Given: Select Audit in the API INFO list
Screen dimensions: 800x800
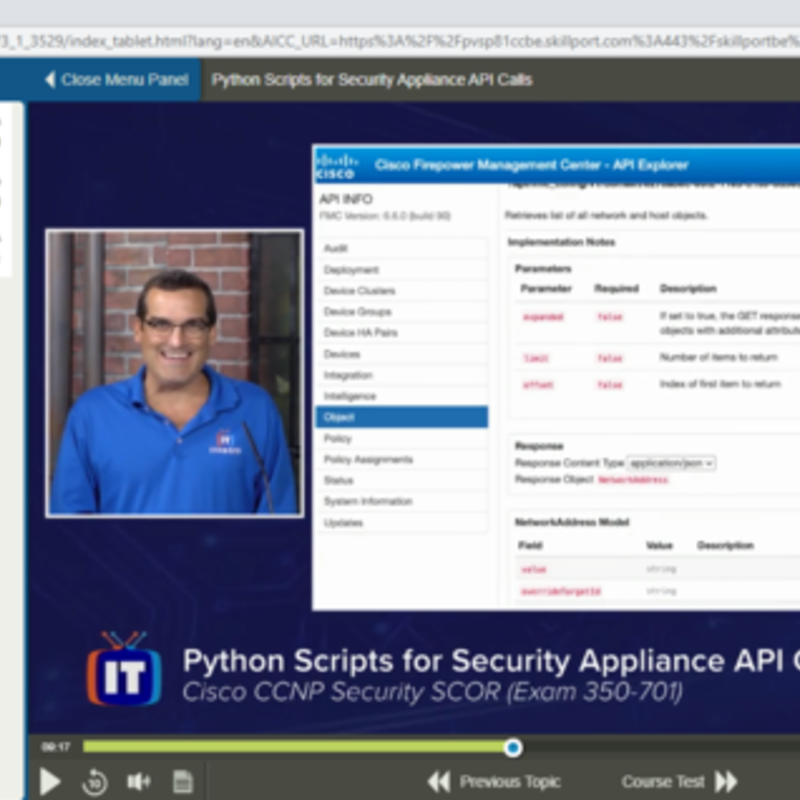Looking at the screenshot, I should [x=402, y=248].
